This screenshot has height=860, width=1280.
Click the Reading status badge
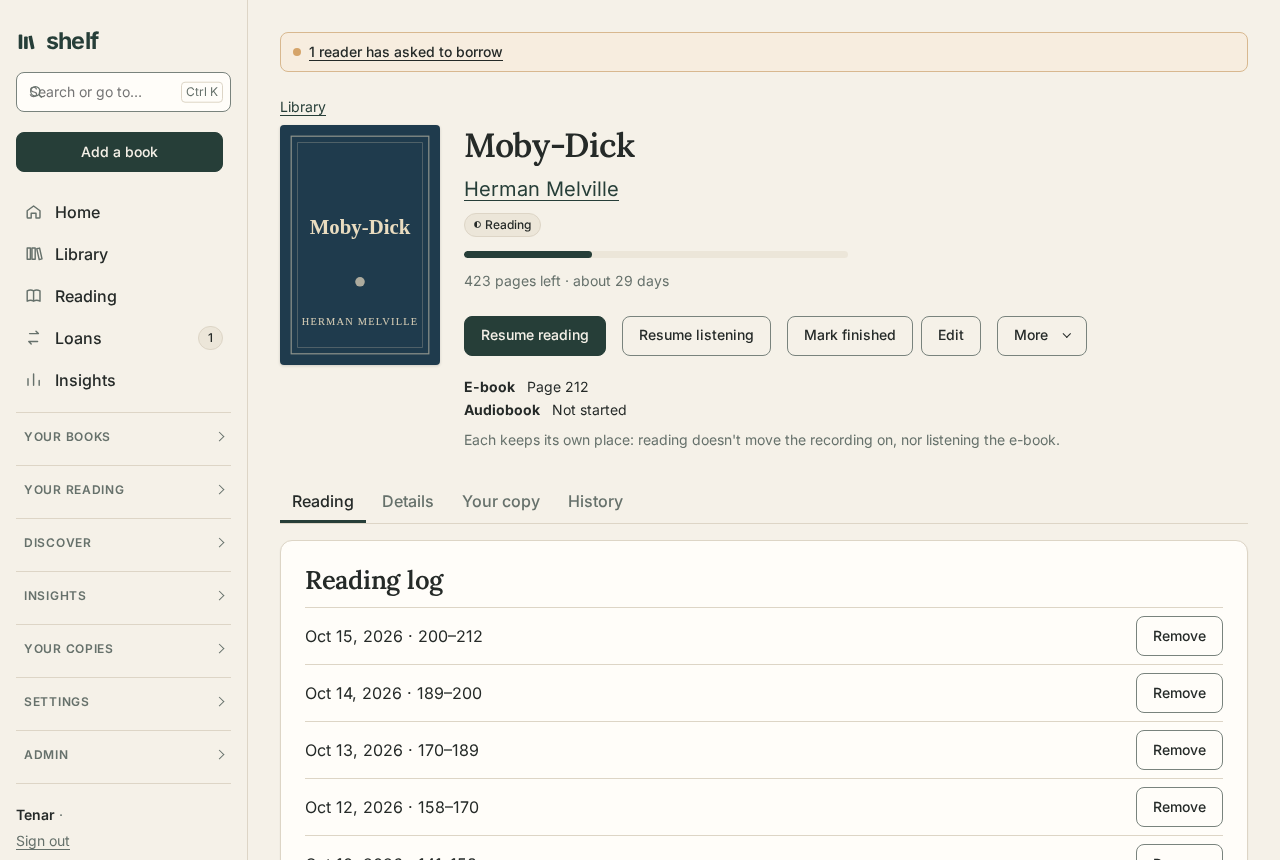click(502, 225)
